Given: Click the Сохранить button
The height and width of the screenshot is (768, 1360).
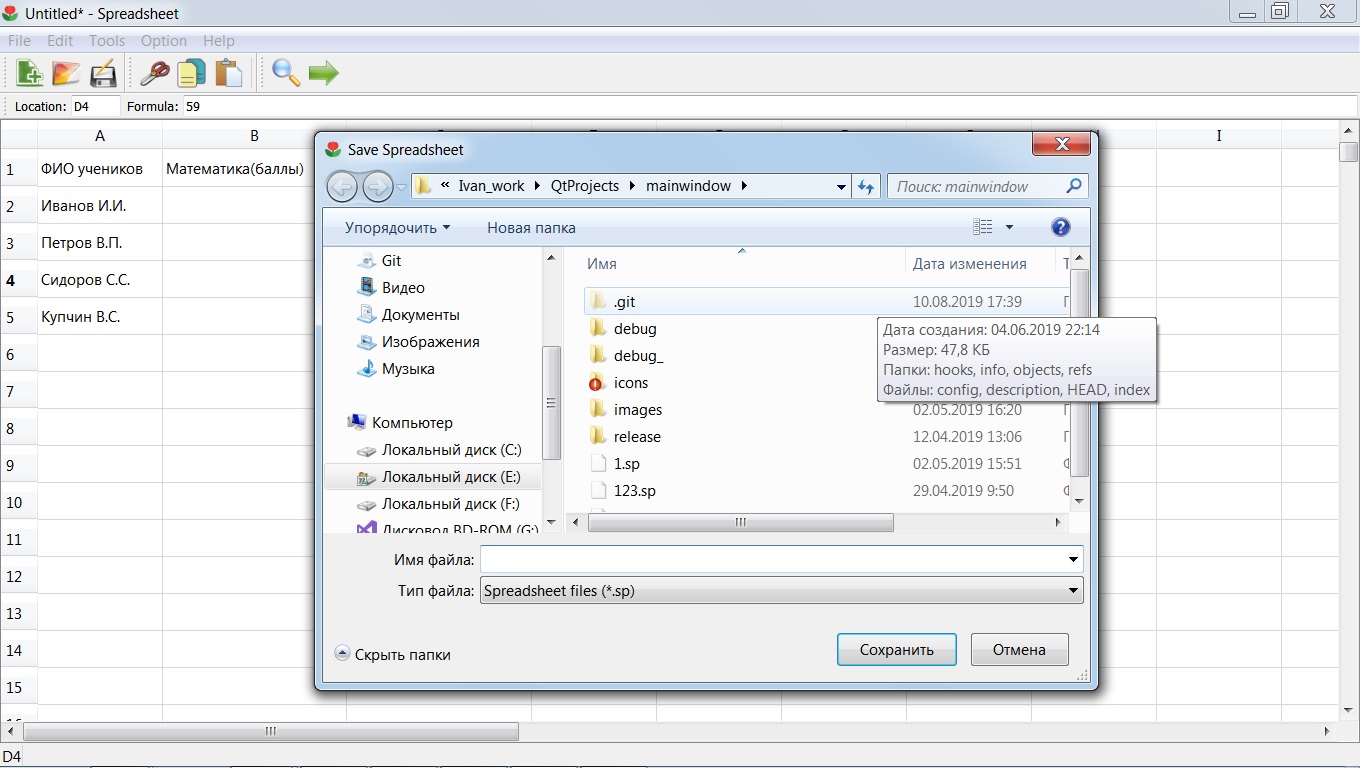Looking at the screenshot, I should tap(897, 650).
